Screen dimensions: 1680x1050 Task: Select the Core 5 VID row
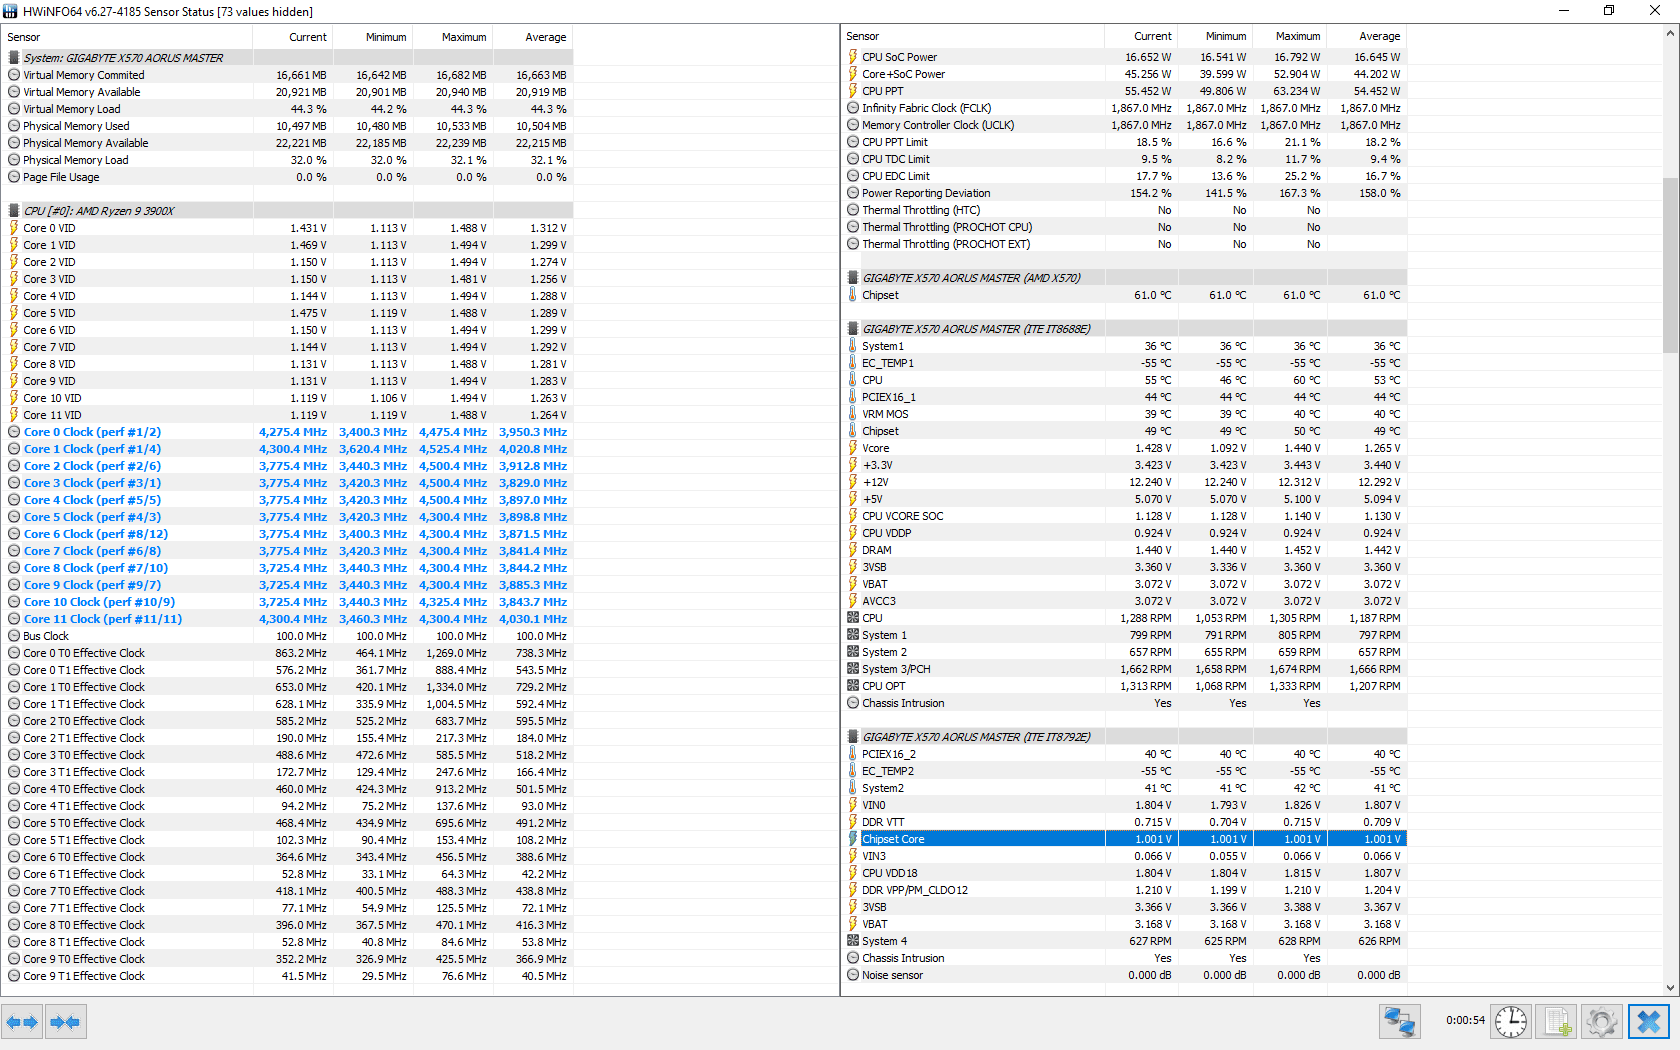tap(288, 313)
